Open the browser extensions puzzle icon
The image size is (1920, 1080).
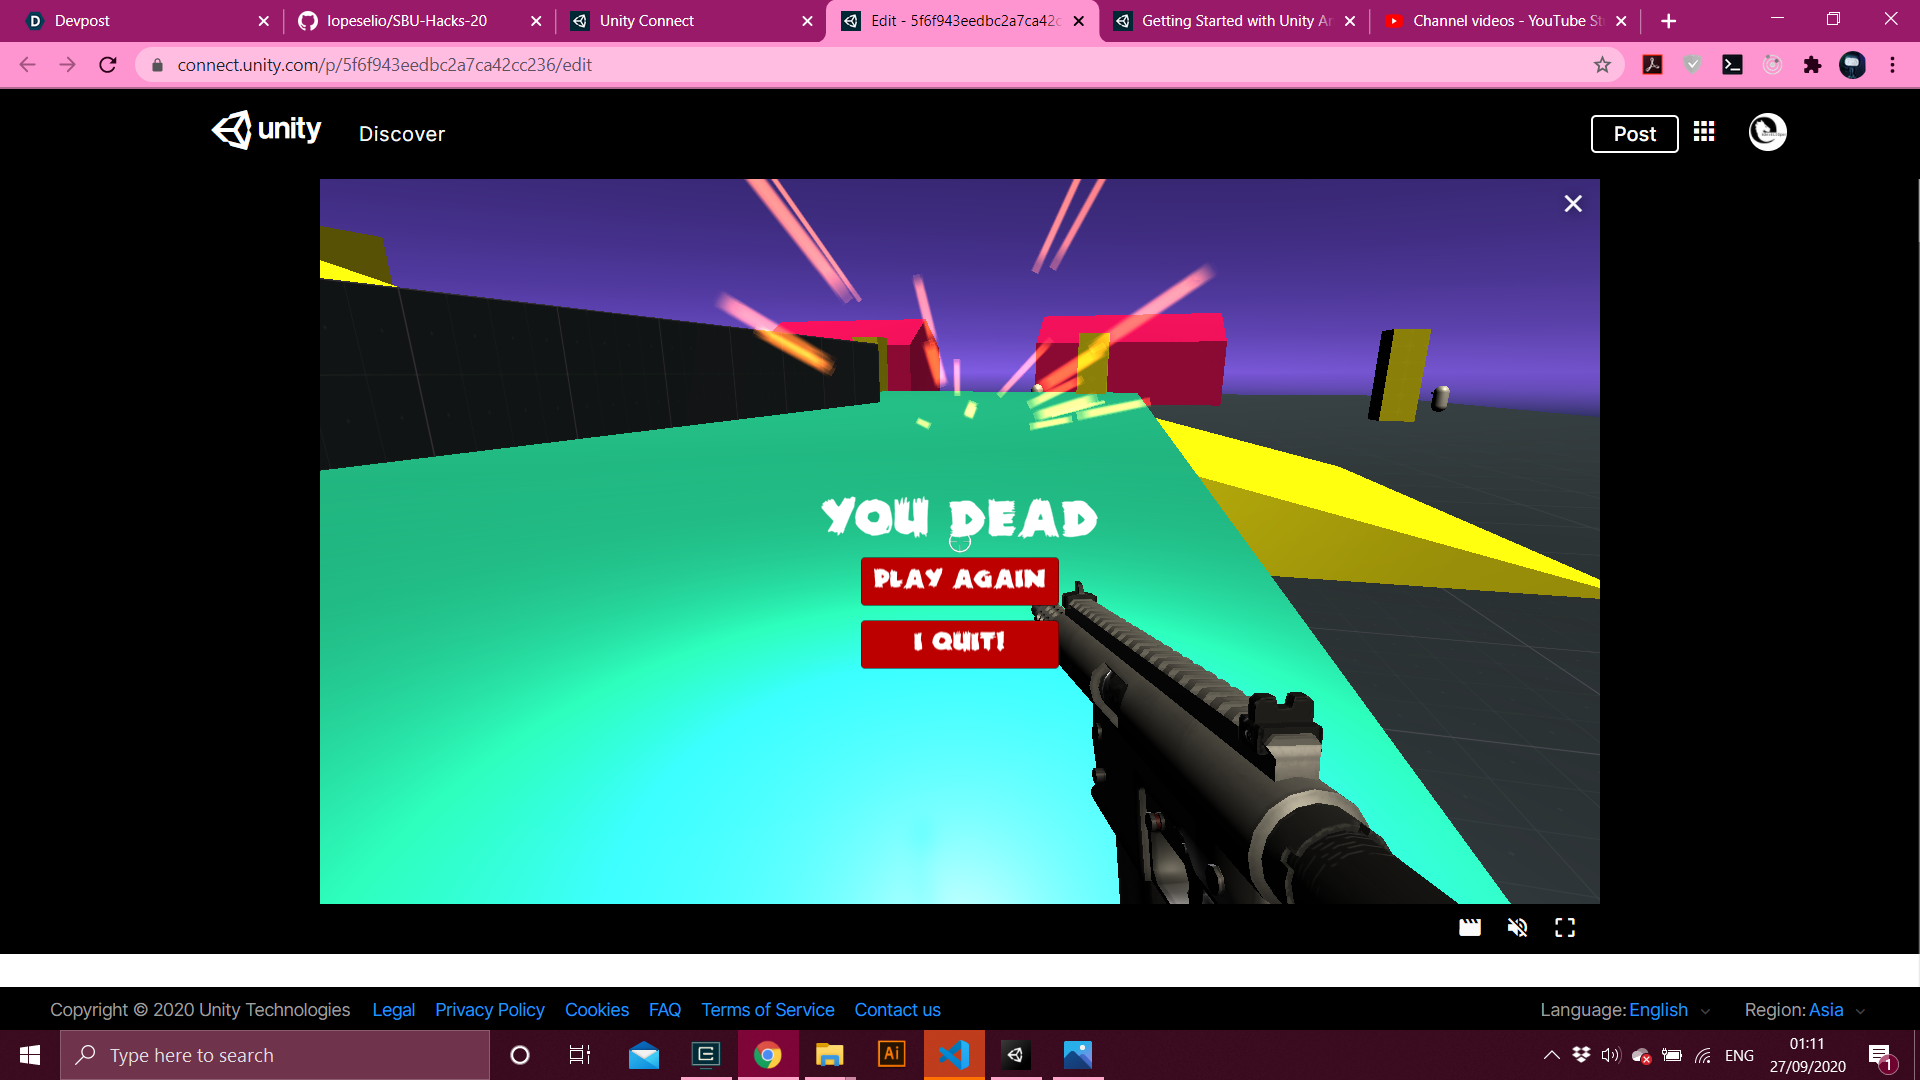pos(1812,65)
